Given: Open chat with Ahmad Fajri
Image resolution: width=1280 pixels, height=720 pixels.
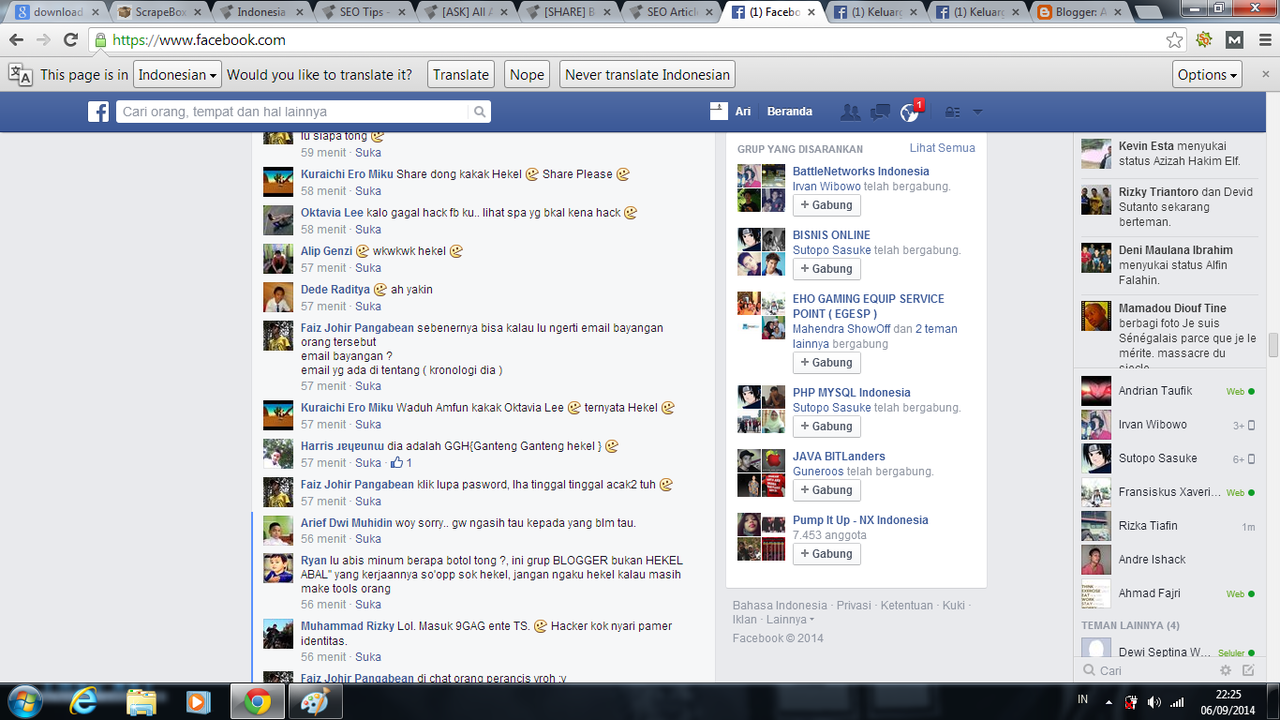Looking at the screenshot, I should click(x=1168, y=593).
